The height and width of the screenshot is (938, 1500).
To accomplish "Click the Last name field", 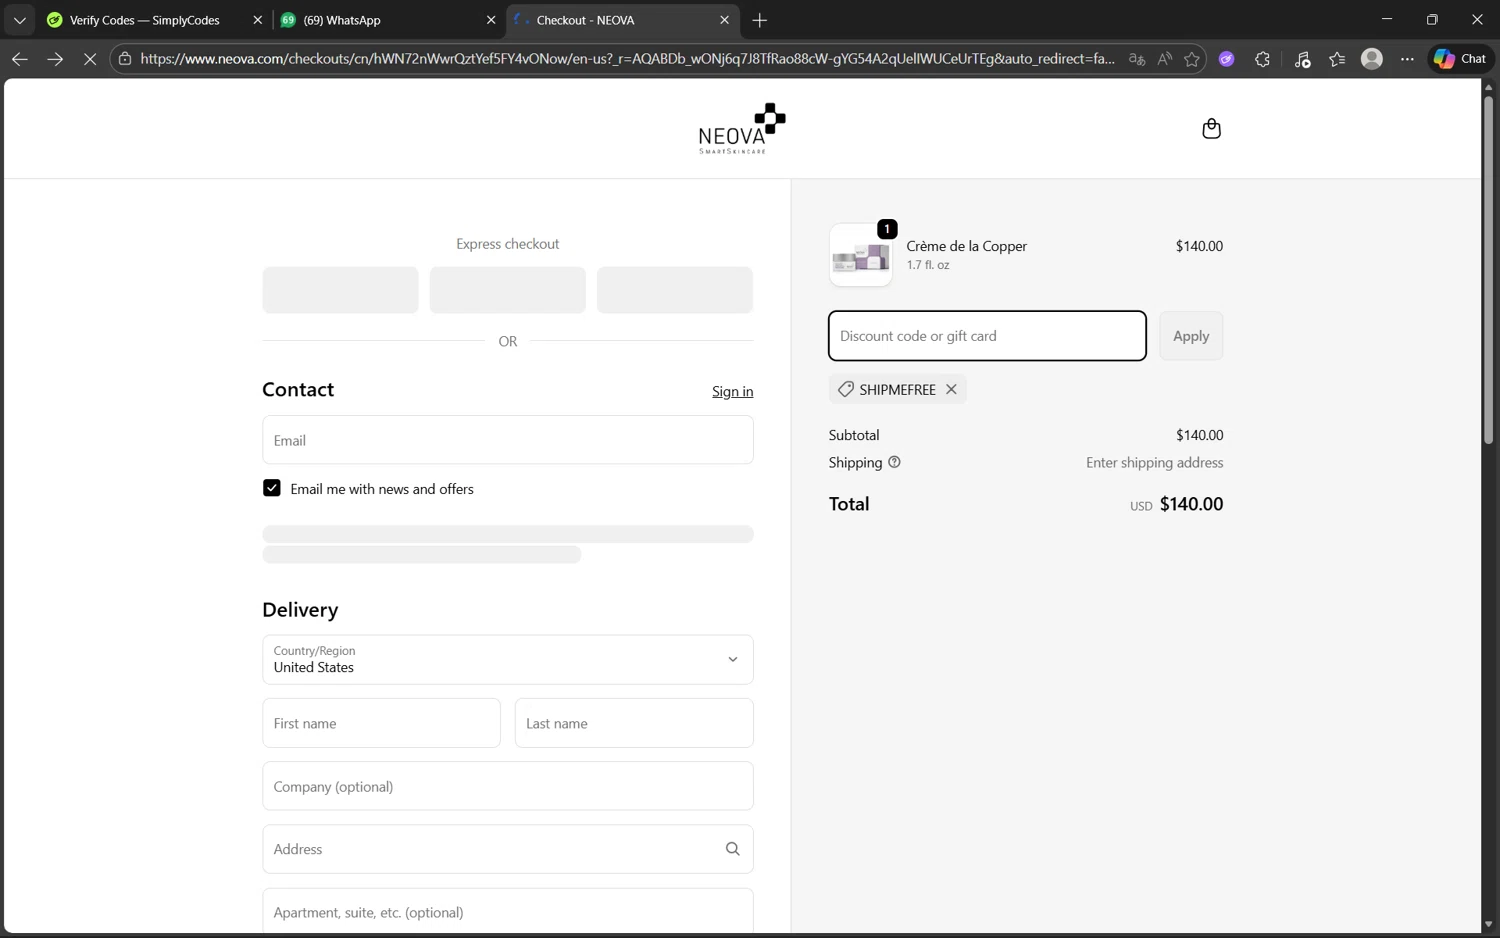I will (634, 723).
